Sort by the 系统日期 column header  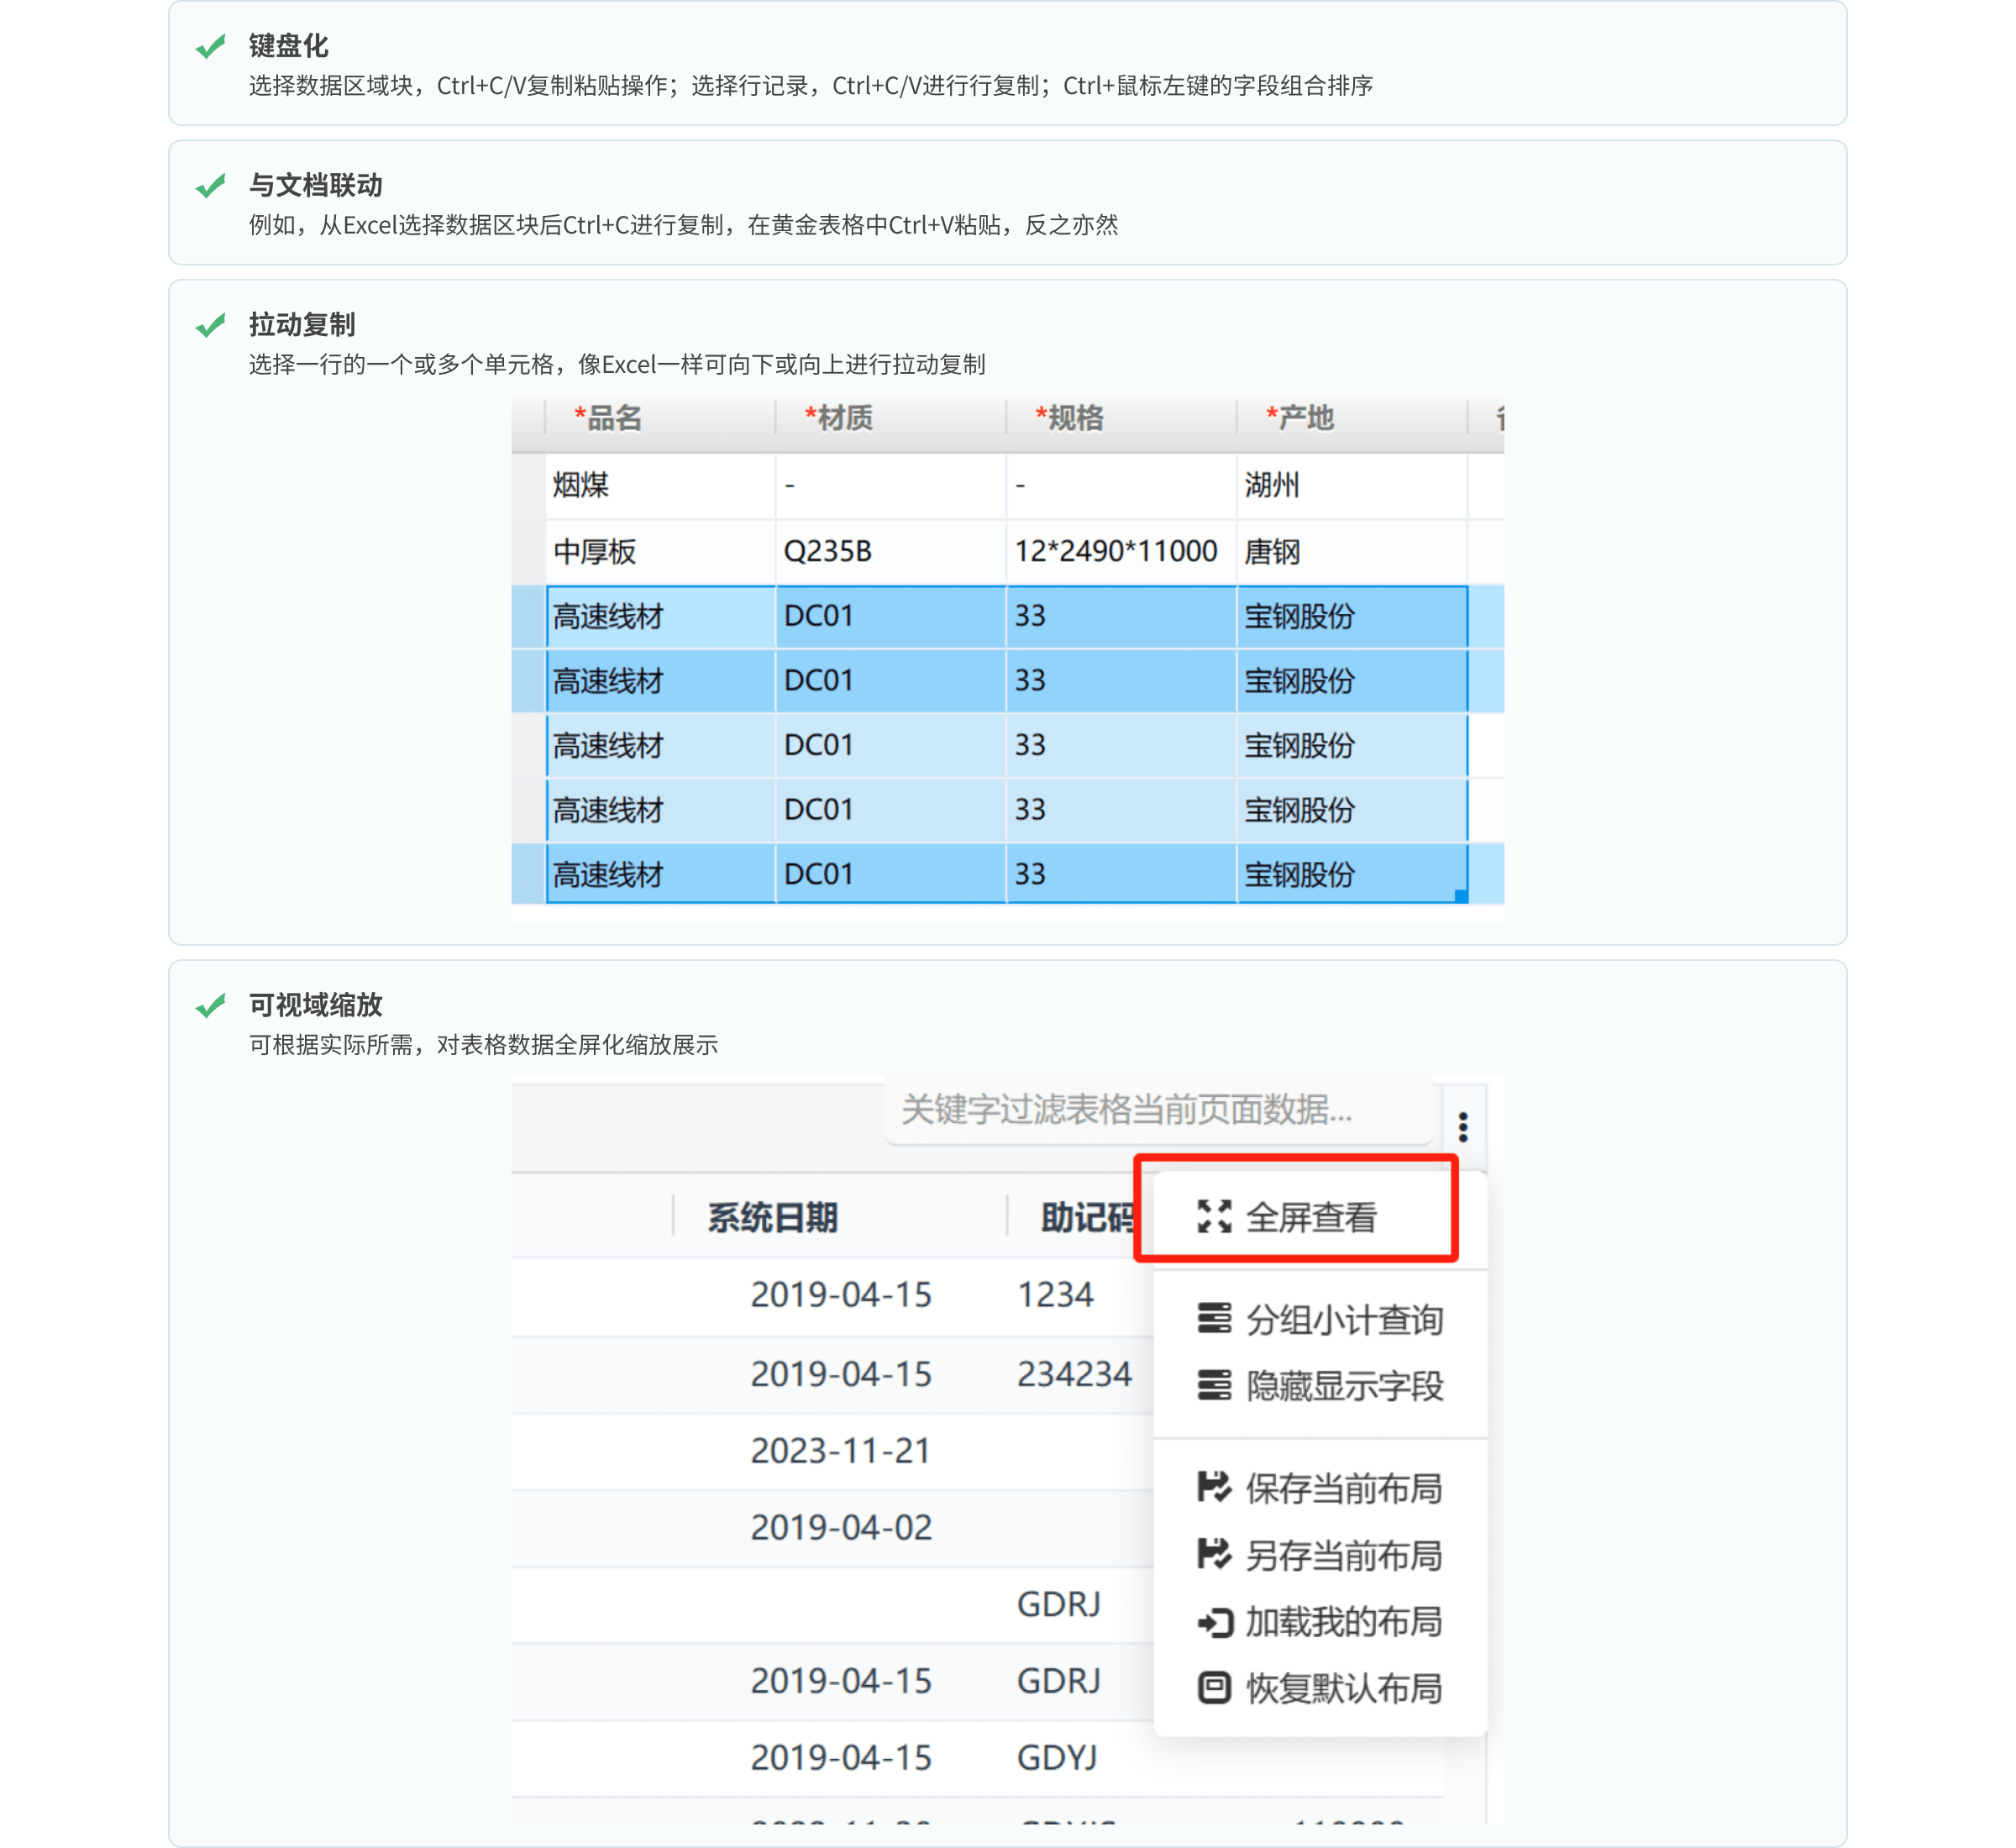[772, 1218]
